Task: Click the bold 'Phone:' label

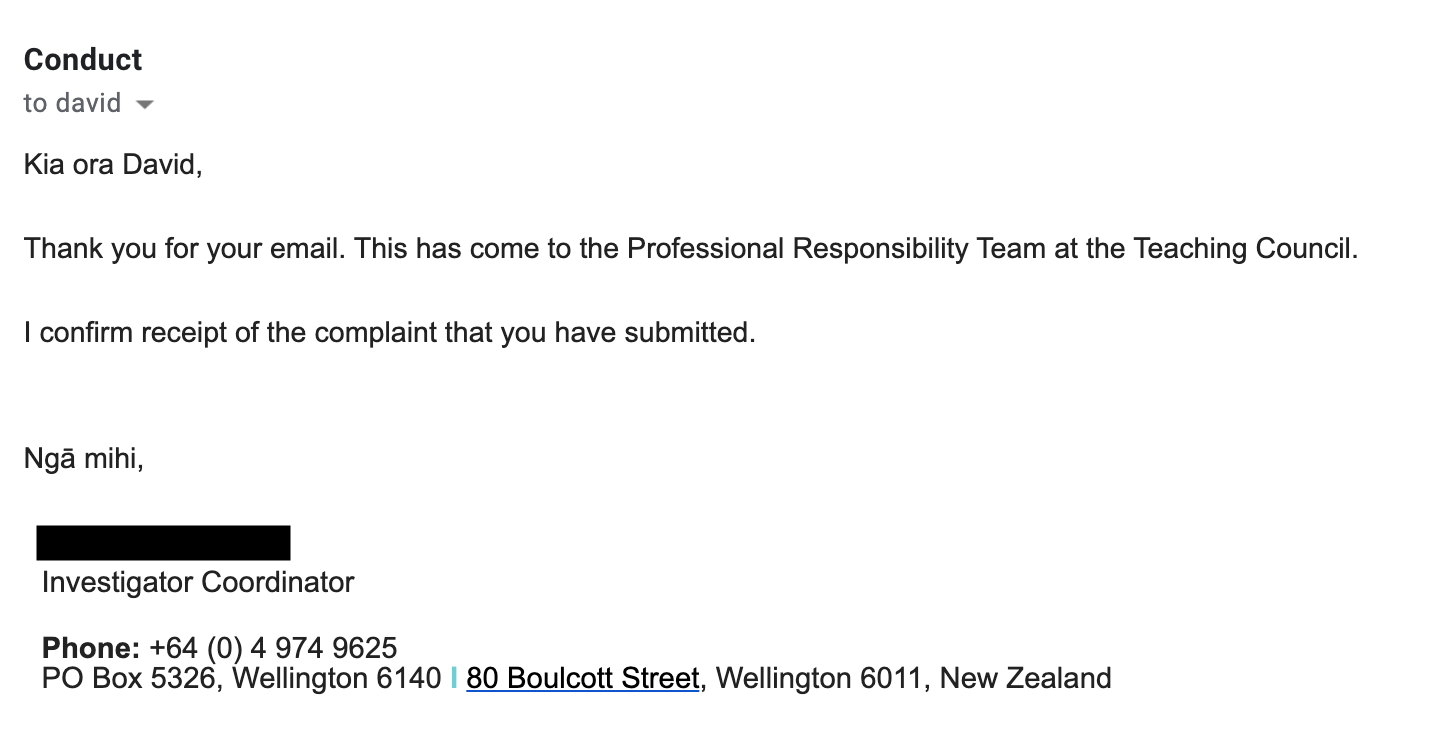Action: (91, 648)
